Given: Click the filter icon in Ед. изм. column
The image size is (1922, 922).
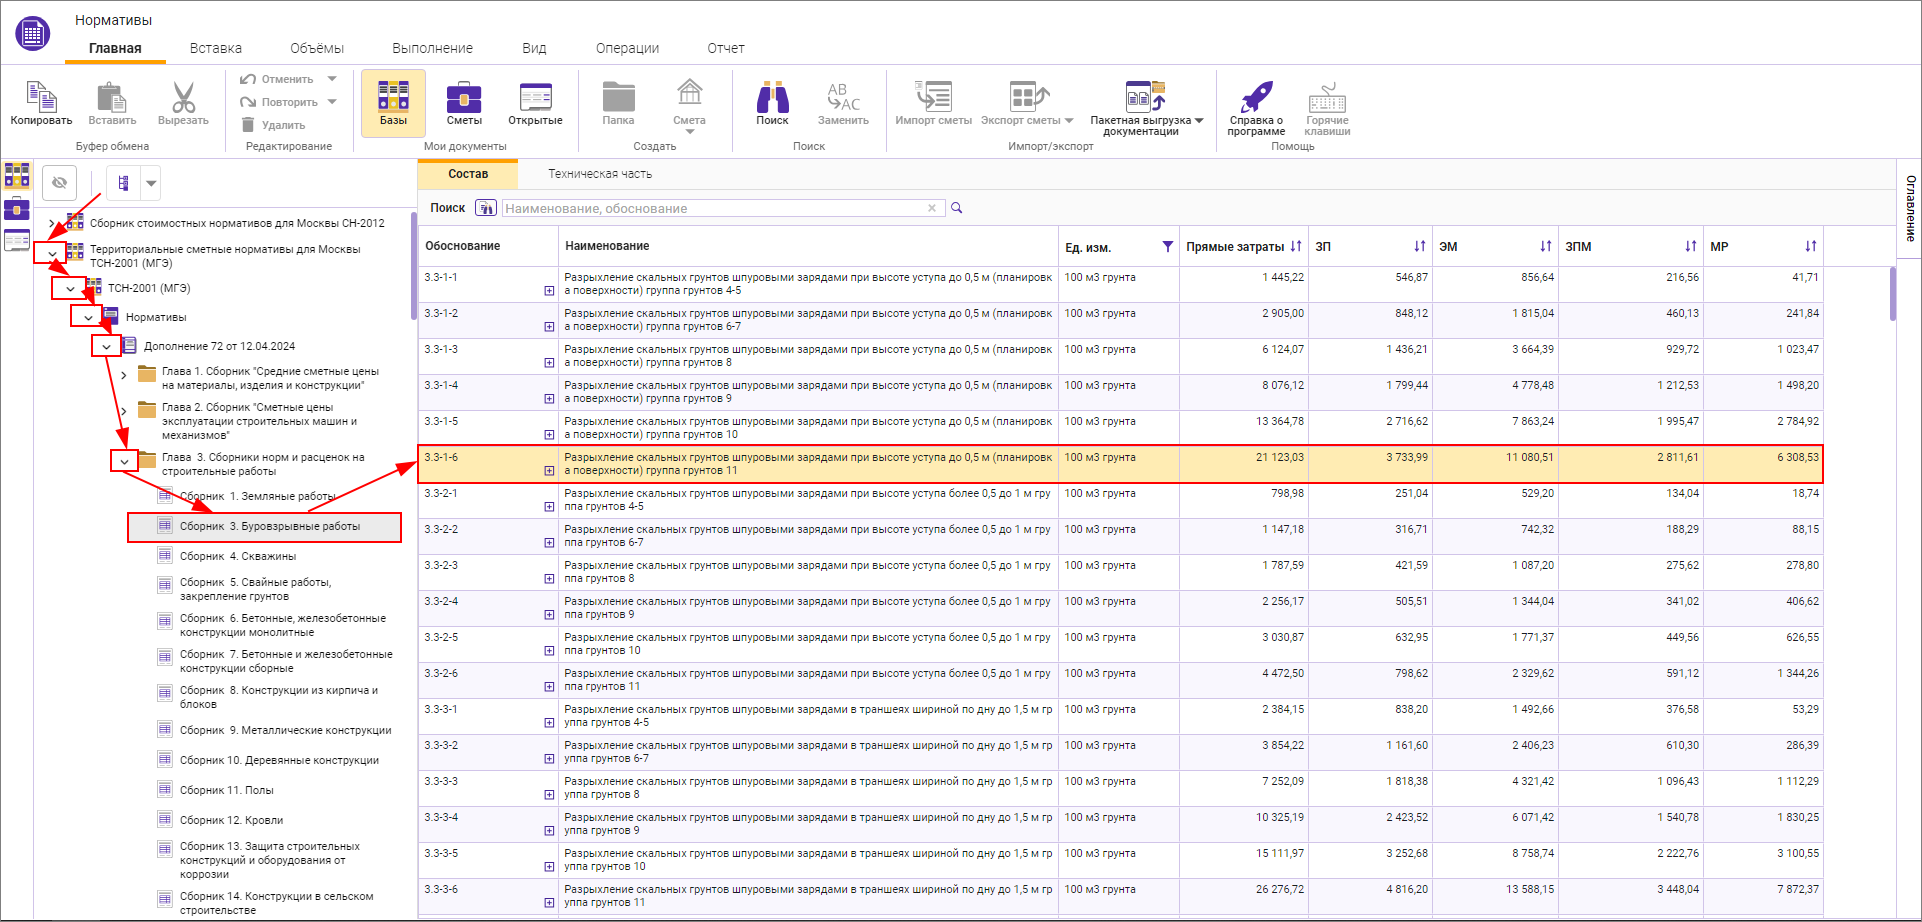Looking at the screenshot, I should [1167, 246].
